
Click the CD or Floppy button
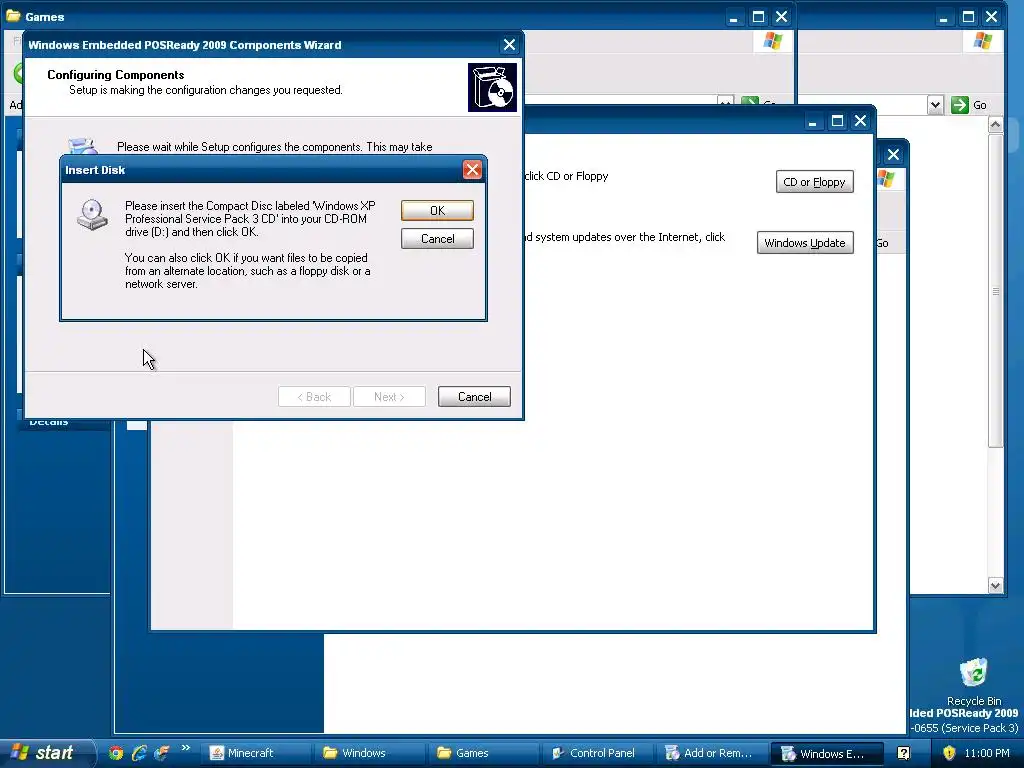click(814, 182)
